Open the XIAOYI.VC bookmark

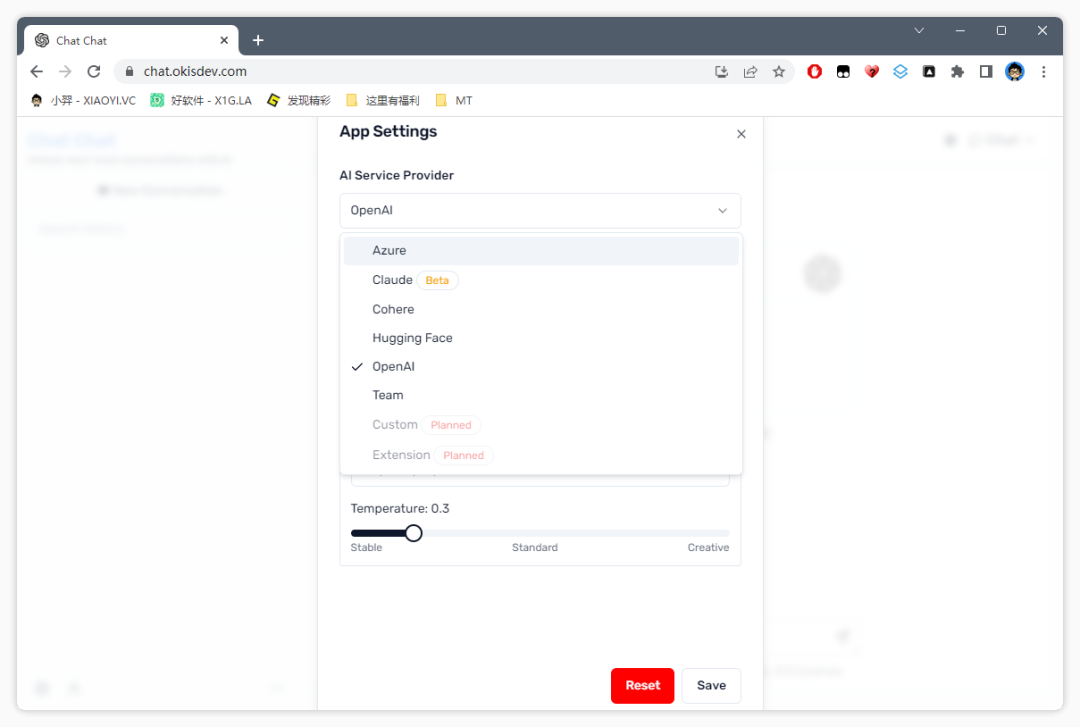(x=83, y=101)
